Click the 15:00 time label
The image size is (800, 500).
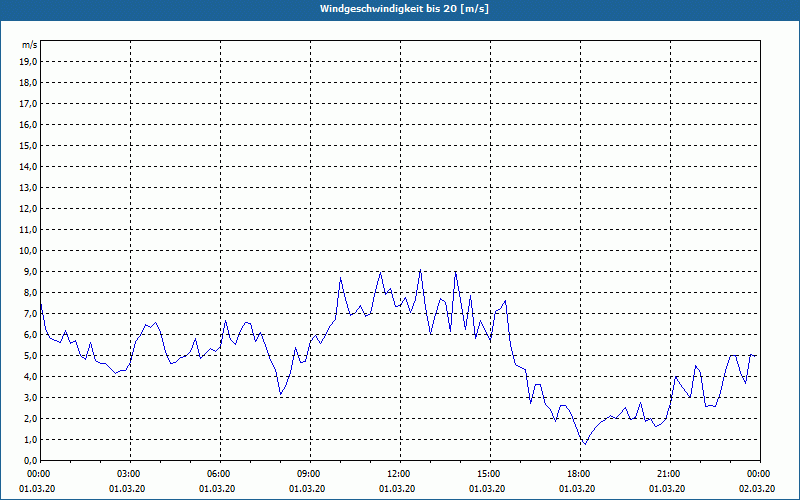pos(490,474)
